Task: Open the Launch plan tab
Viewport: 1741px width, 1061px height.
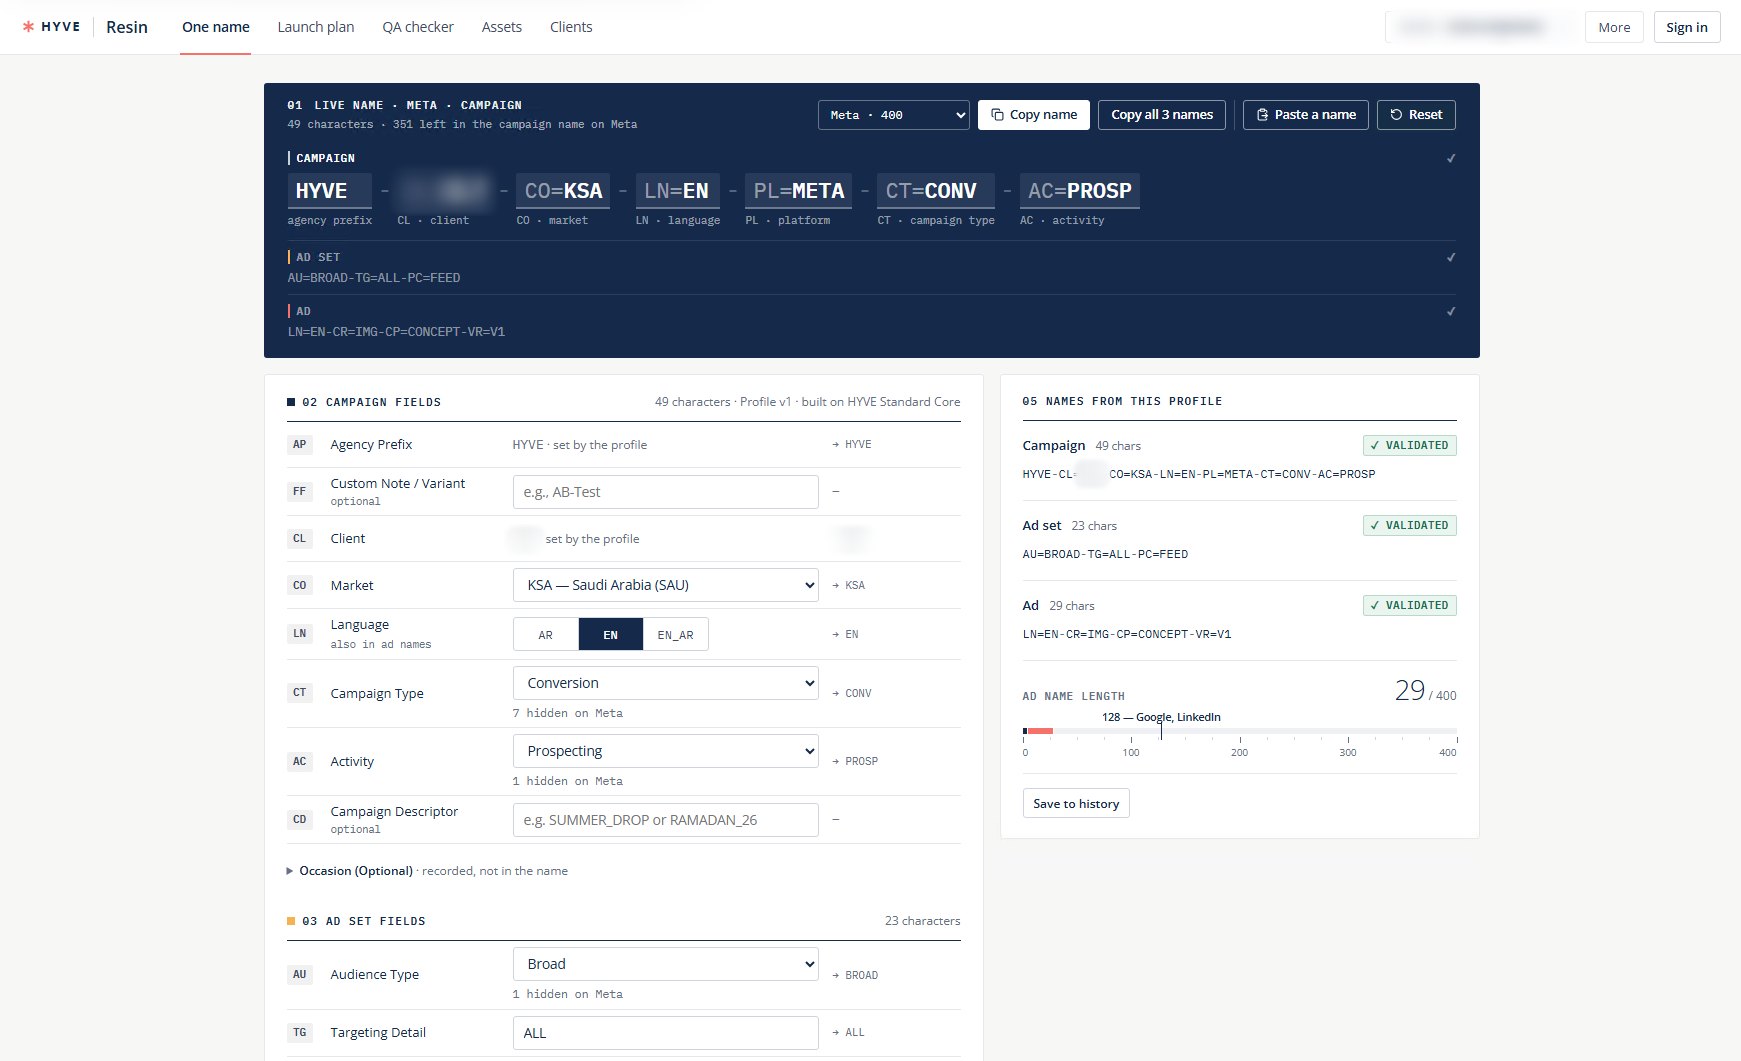Action: [316, 27]
